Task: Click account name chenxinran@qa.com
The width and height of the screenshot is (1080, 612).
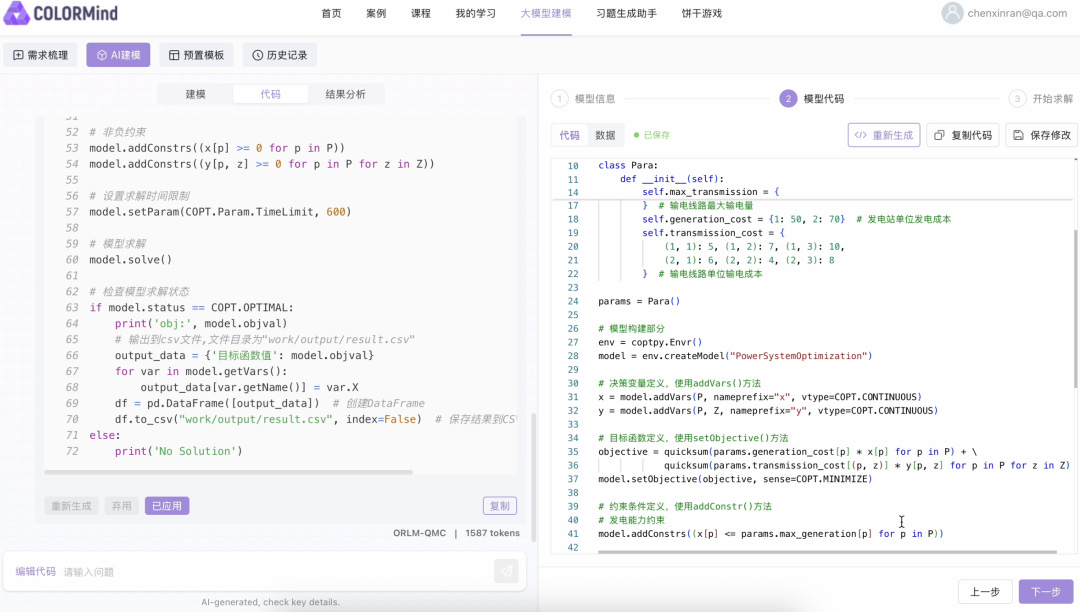Action: pyautogui.click(x=1017, y=13)
